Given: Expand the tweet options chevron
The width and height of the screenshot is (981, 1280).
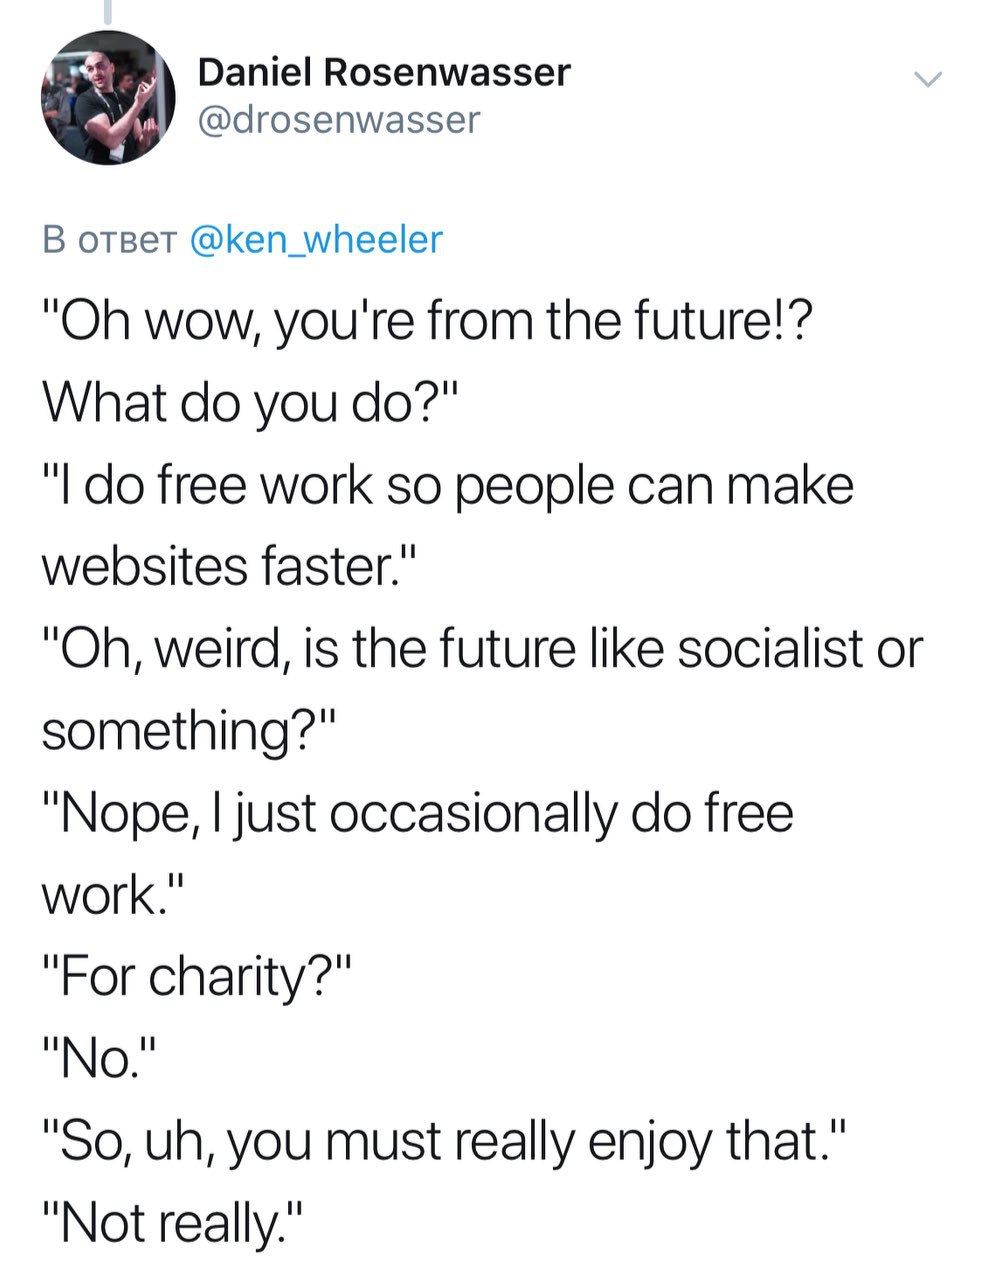Looking at the screenshot, I should click(x=929, y=79).
